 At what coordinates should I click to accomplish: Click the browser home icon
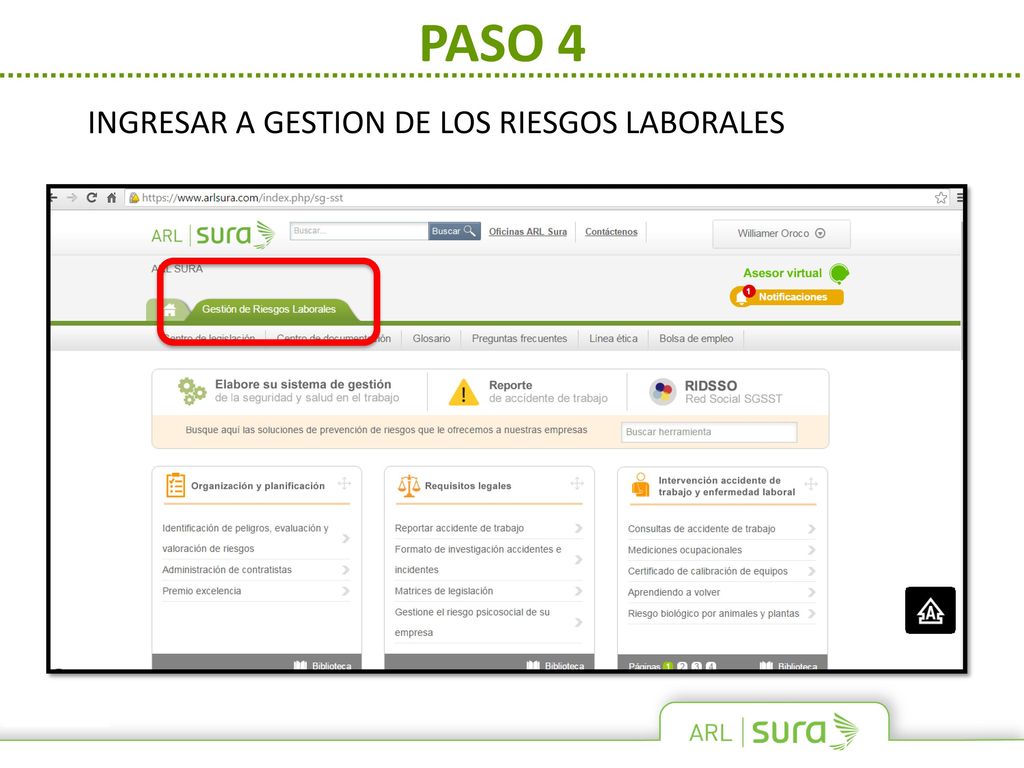click(112, 197)
